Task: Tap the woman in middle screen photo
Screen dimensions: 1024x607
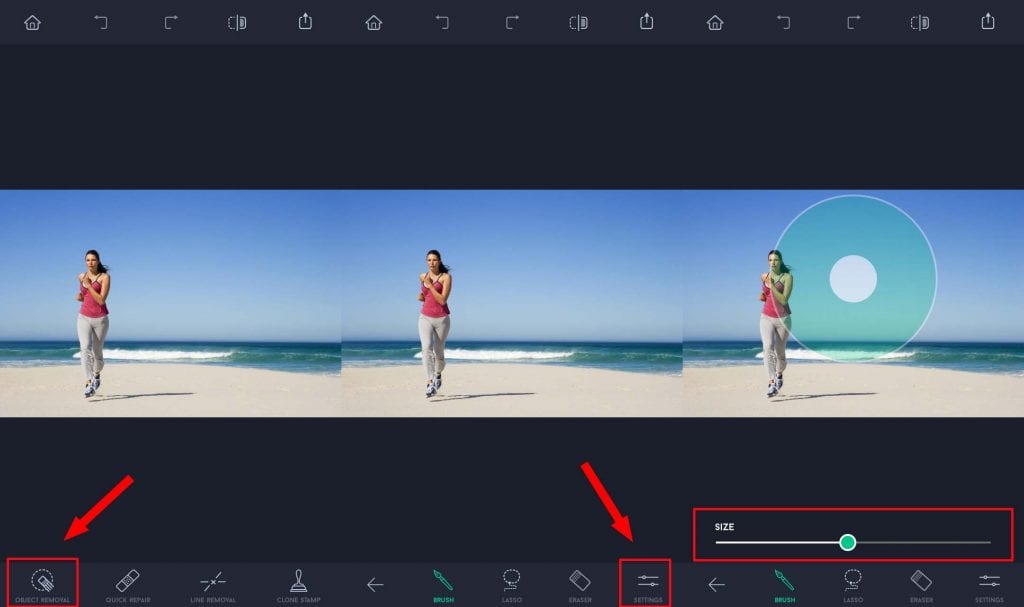Action: point(435,322)
